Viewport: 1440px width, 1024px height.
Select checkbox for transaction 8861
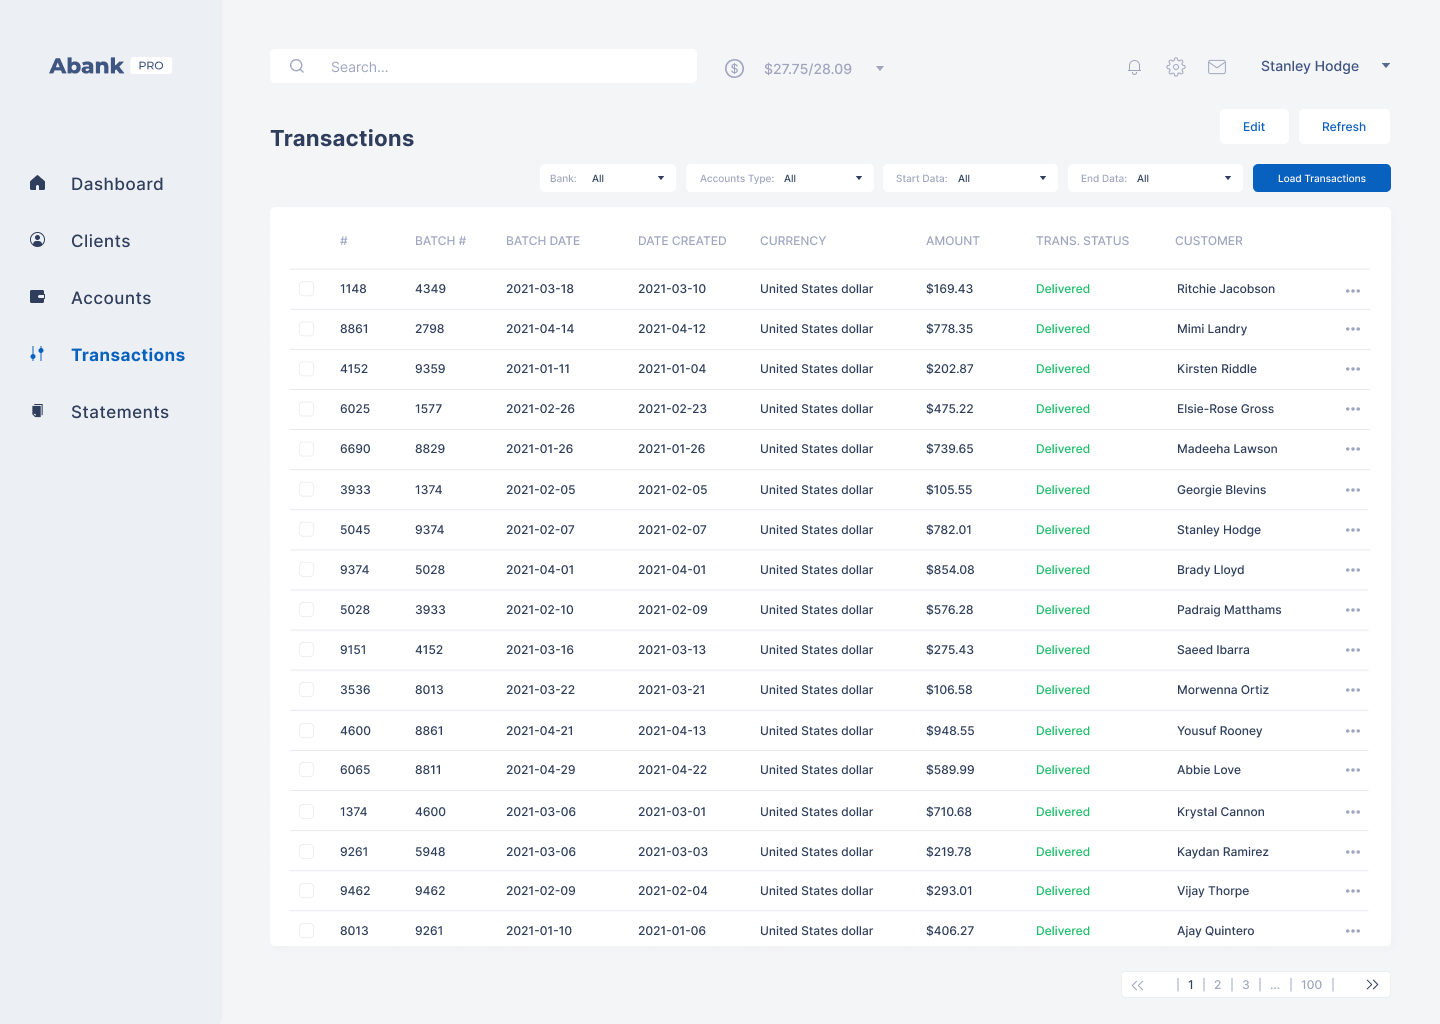(307, 329)
